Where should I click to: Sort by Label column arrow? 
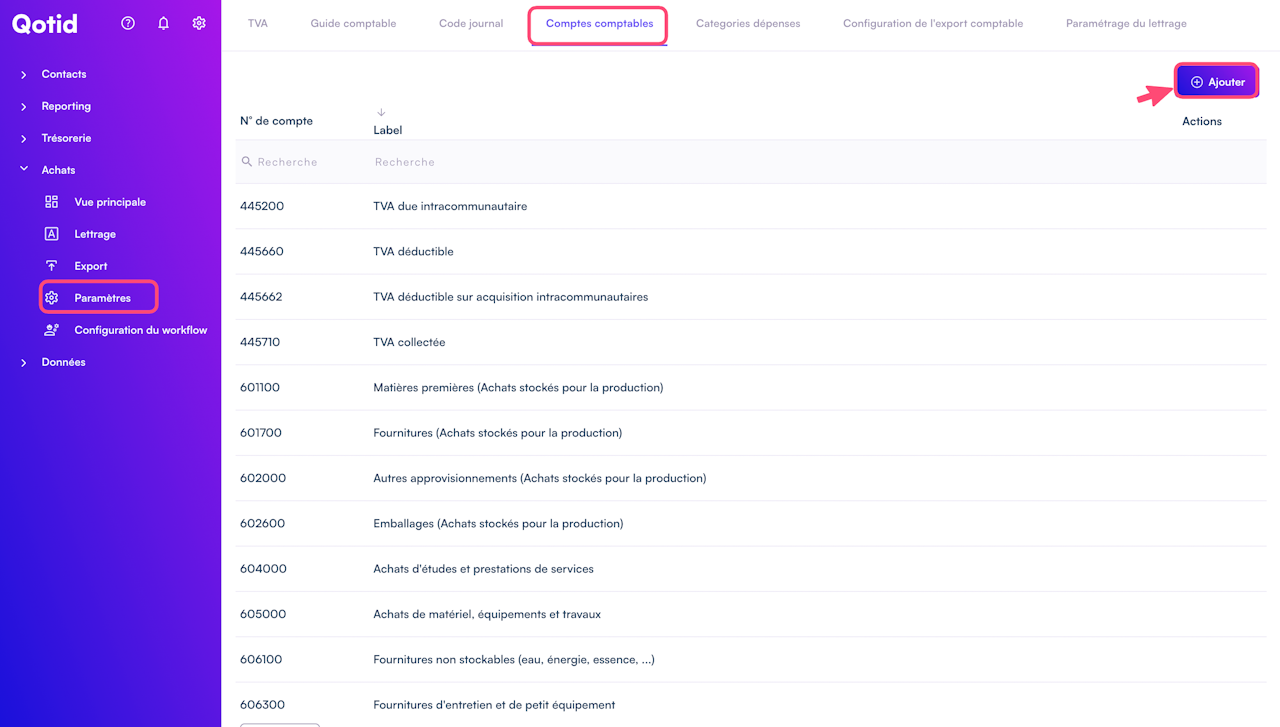(x=381, y=112)
